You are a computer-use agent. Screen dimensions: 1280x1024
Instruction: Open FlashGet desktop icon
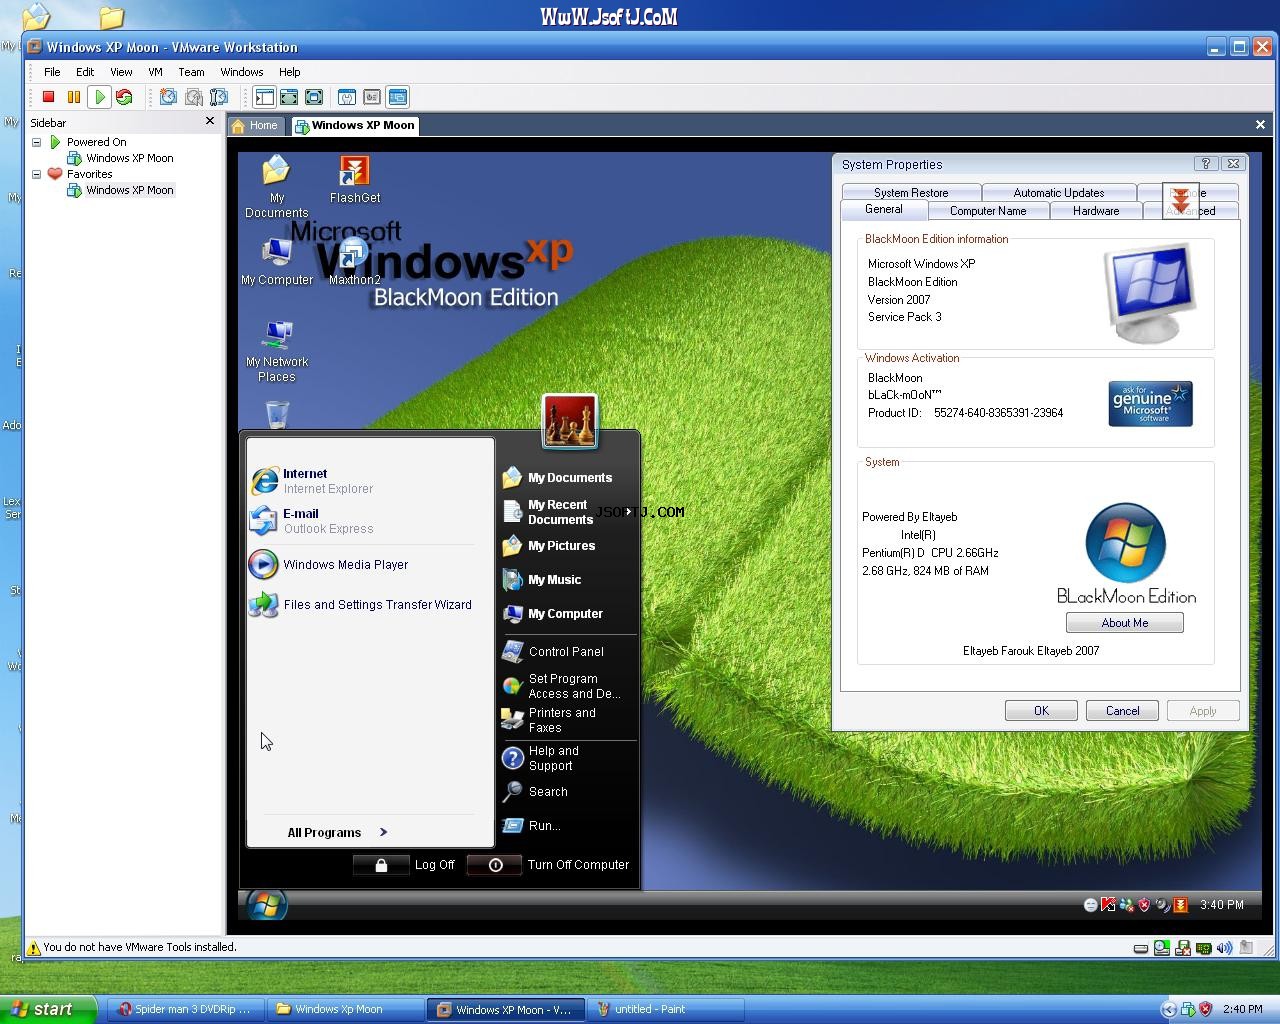354,180
